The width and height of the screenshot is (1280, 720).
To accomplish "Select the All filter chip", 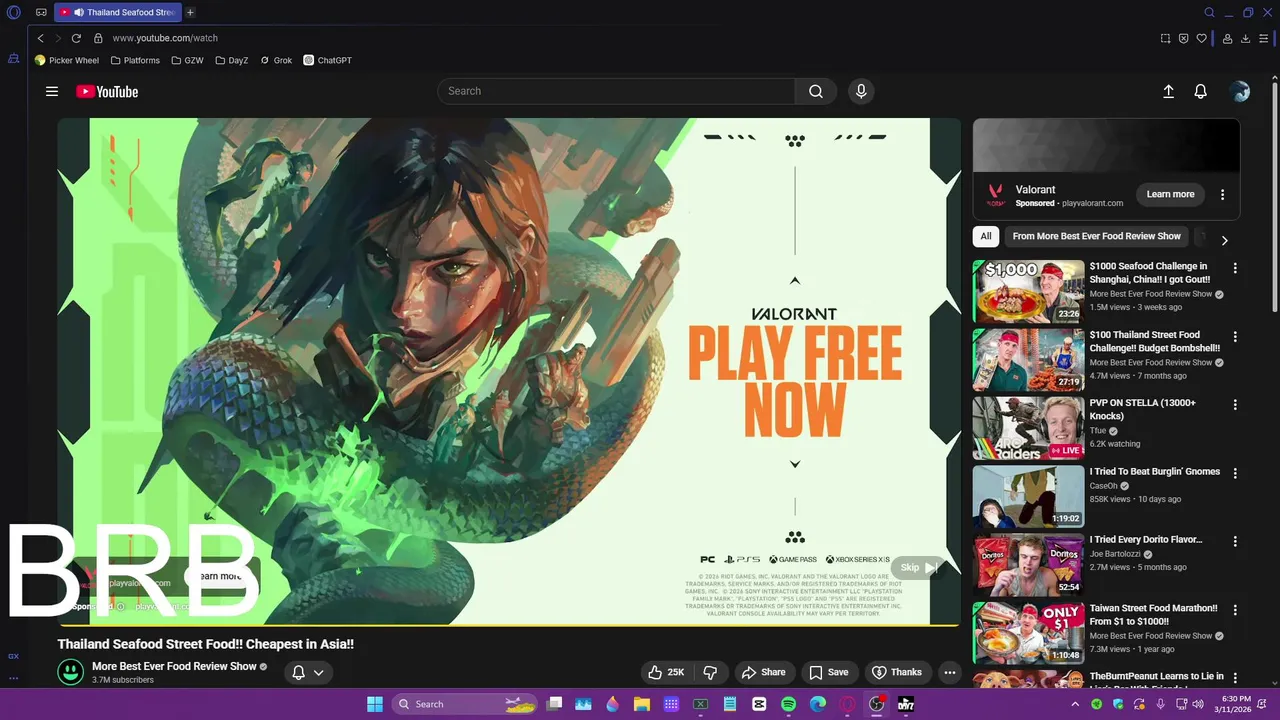I will (x=986, y=236).
